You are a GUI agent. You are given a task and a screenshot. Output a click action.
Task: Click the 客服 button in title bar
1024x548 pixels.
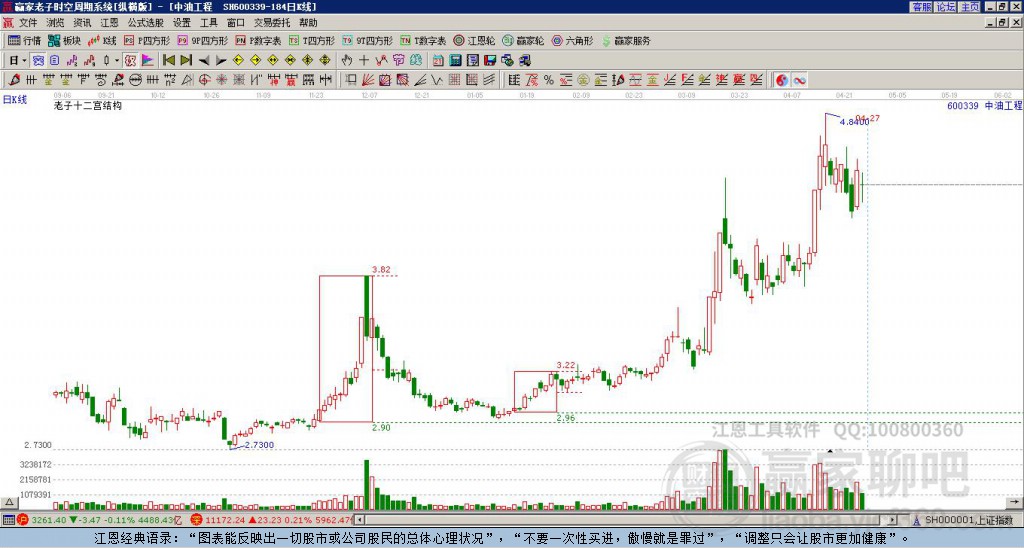click(922, 7)
